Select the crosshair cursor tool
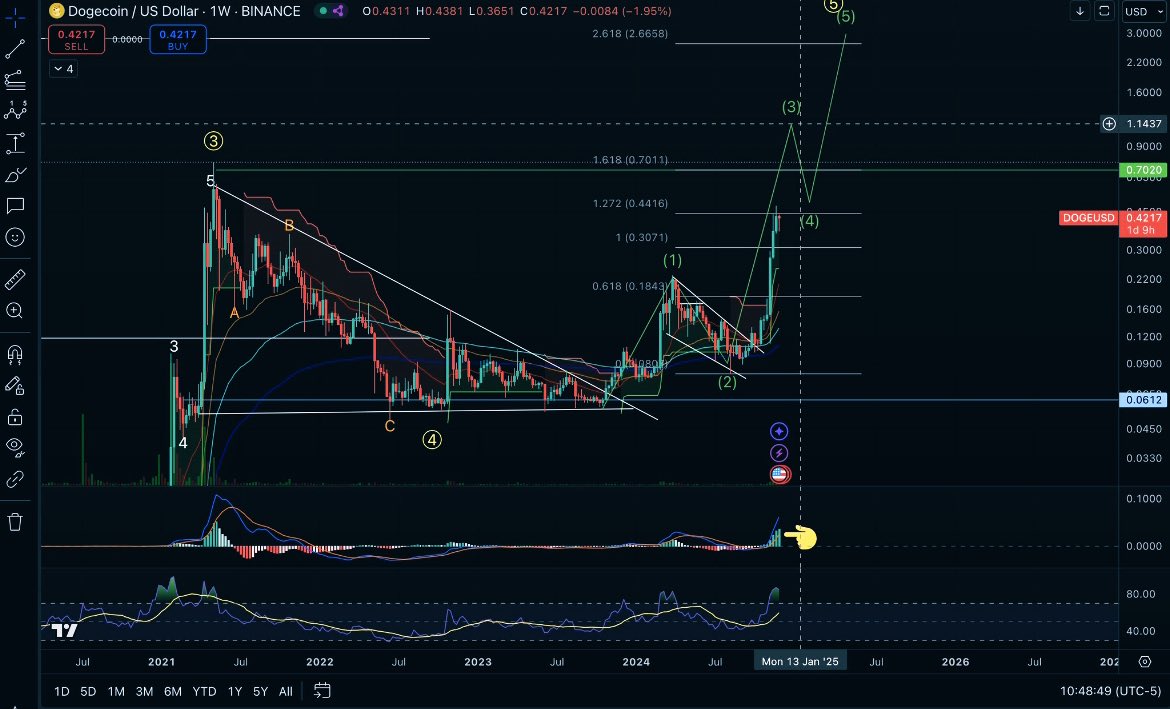The image size is (1170, 709). (15, 16)
